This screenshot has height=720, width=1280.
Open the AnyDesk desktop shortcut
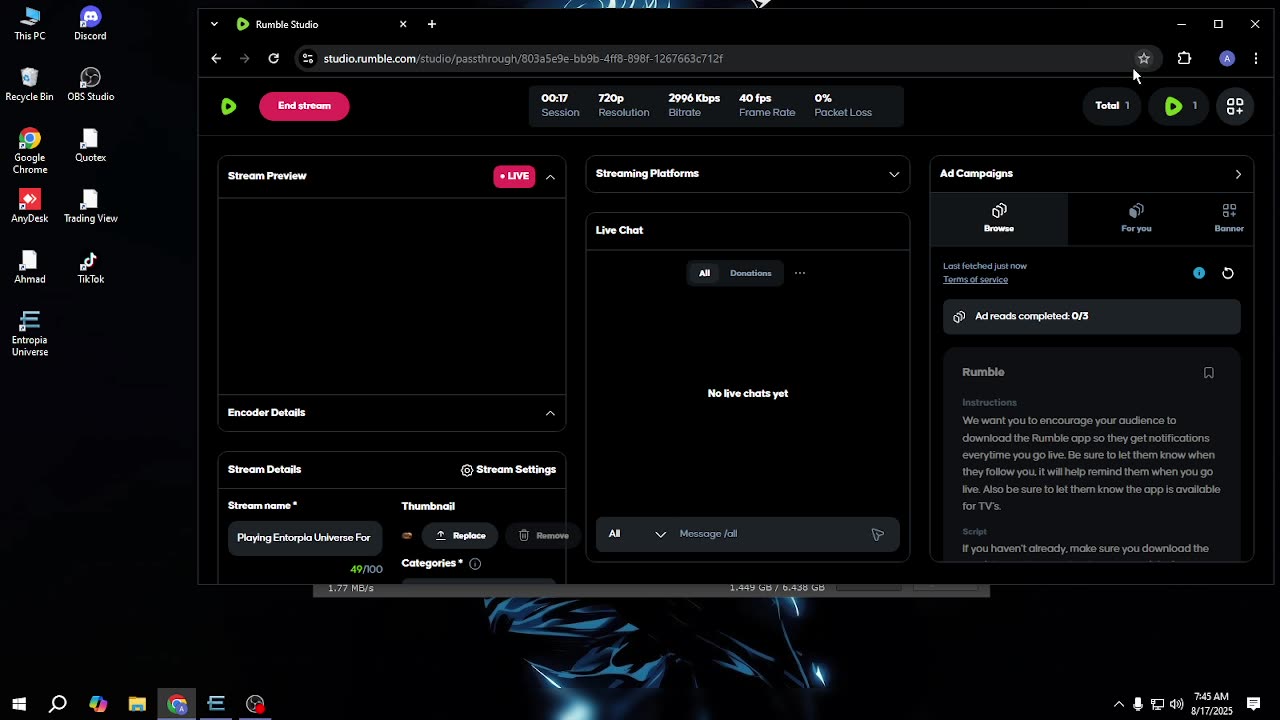point(30,207)
